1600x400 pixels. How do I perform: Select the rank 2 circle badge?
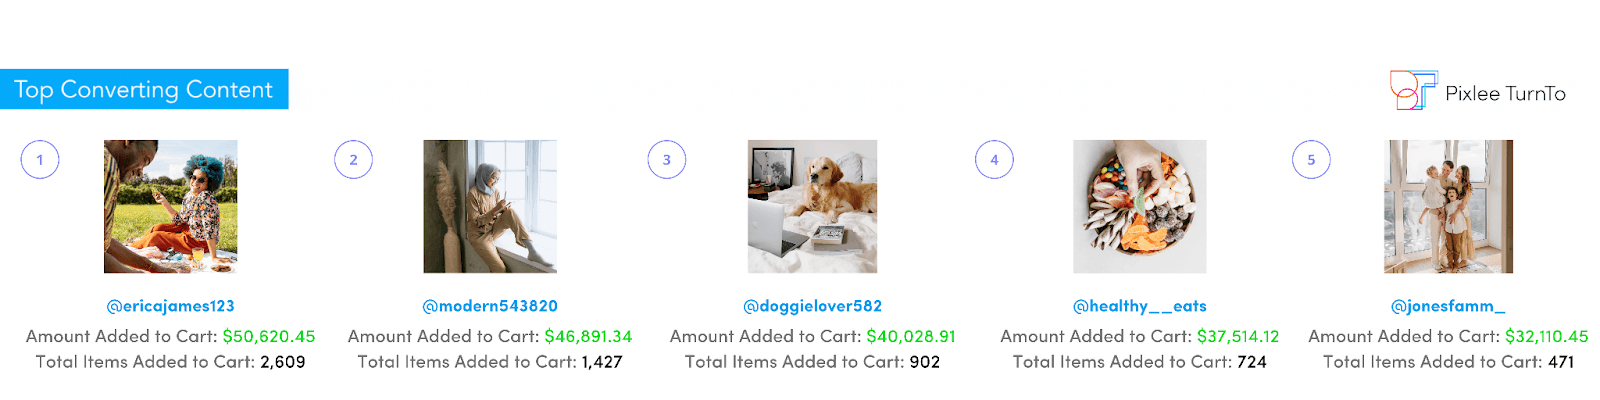(x=353, y=160)
